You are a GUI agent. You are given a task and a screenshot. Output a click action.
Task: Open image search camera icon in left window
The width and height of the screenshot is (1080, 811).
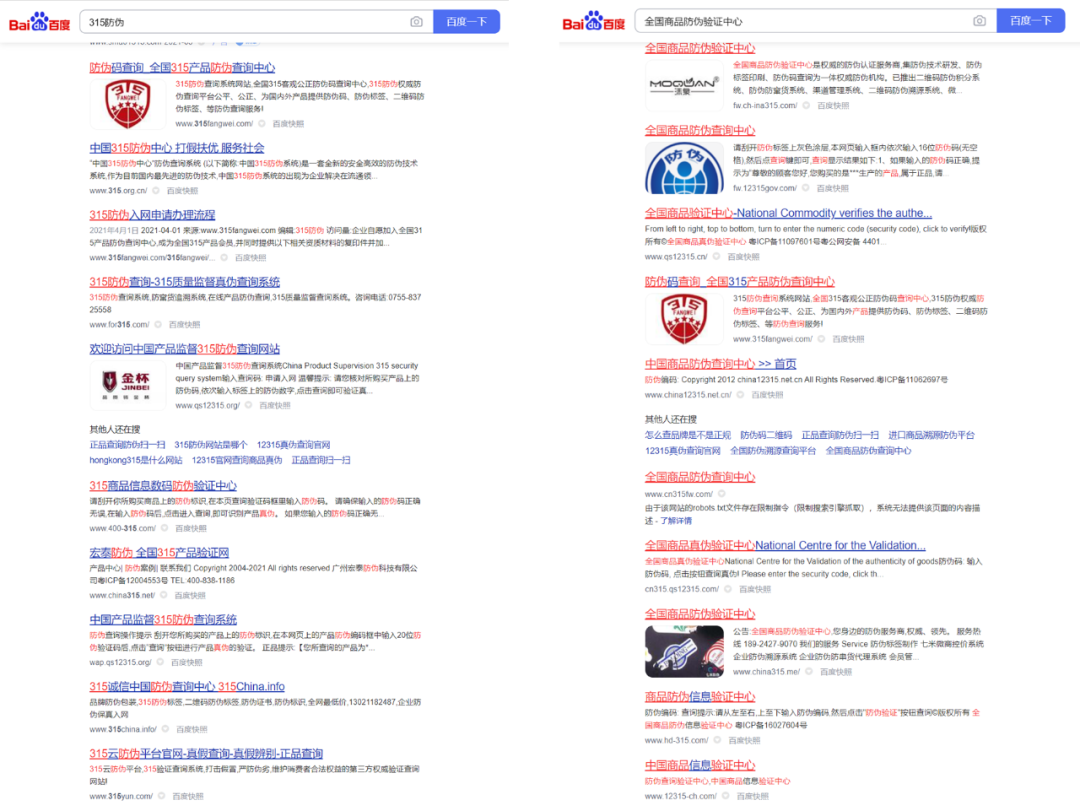click(x=416, y=22)
